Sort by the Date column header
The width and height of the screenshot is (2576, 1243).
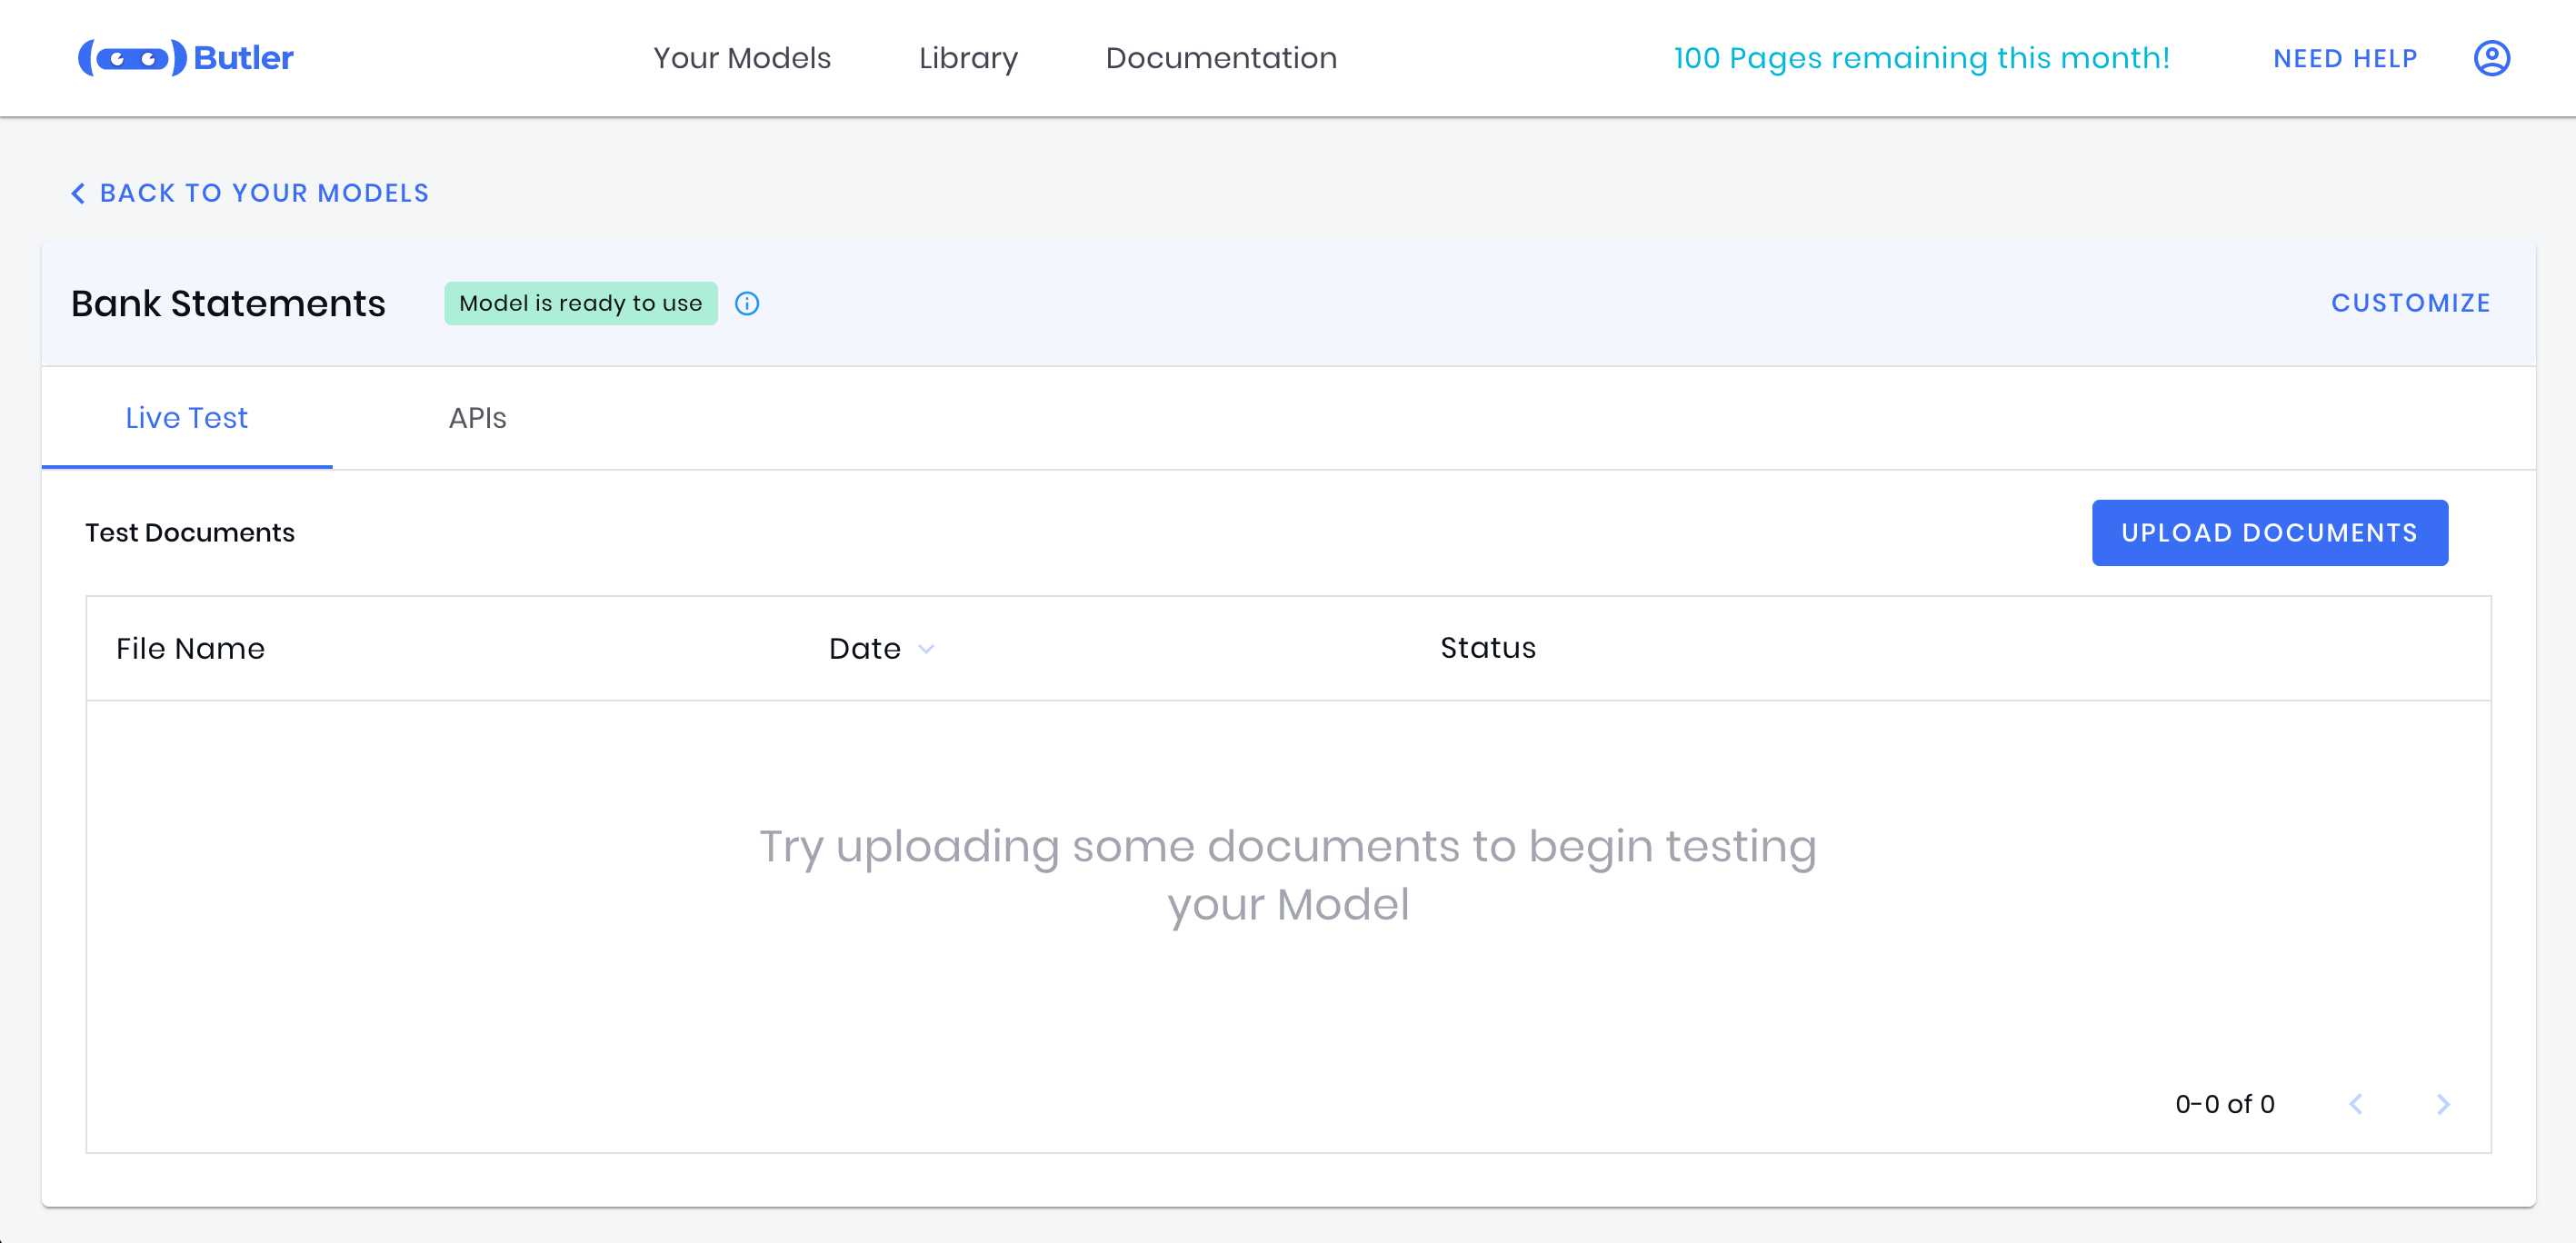click(x=865, y=649)
